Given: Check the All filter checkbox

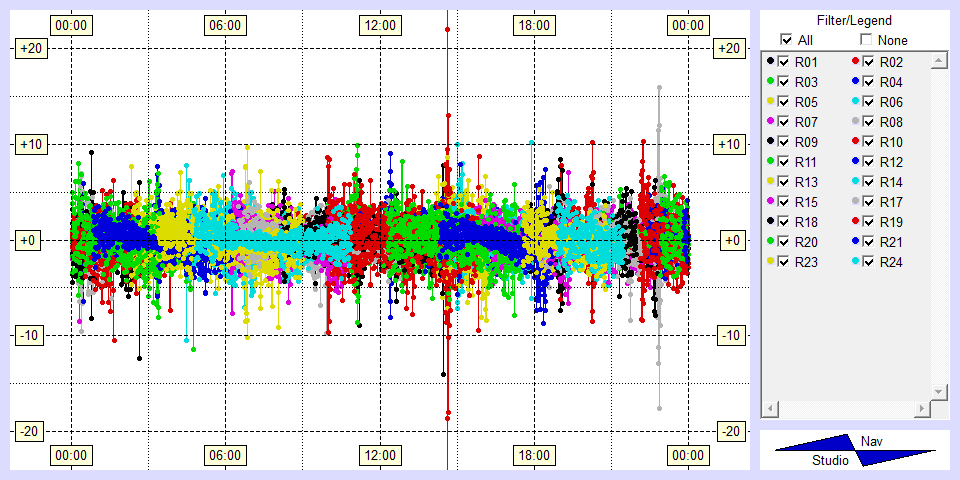Looking at the screenshot, I should (x=786, y=40).
